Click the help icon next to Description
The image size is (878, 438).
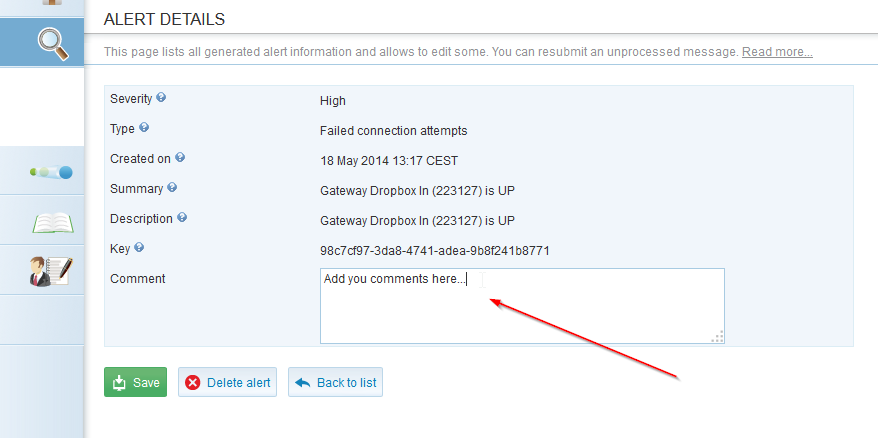click(182, 217)
